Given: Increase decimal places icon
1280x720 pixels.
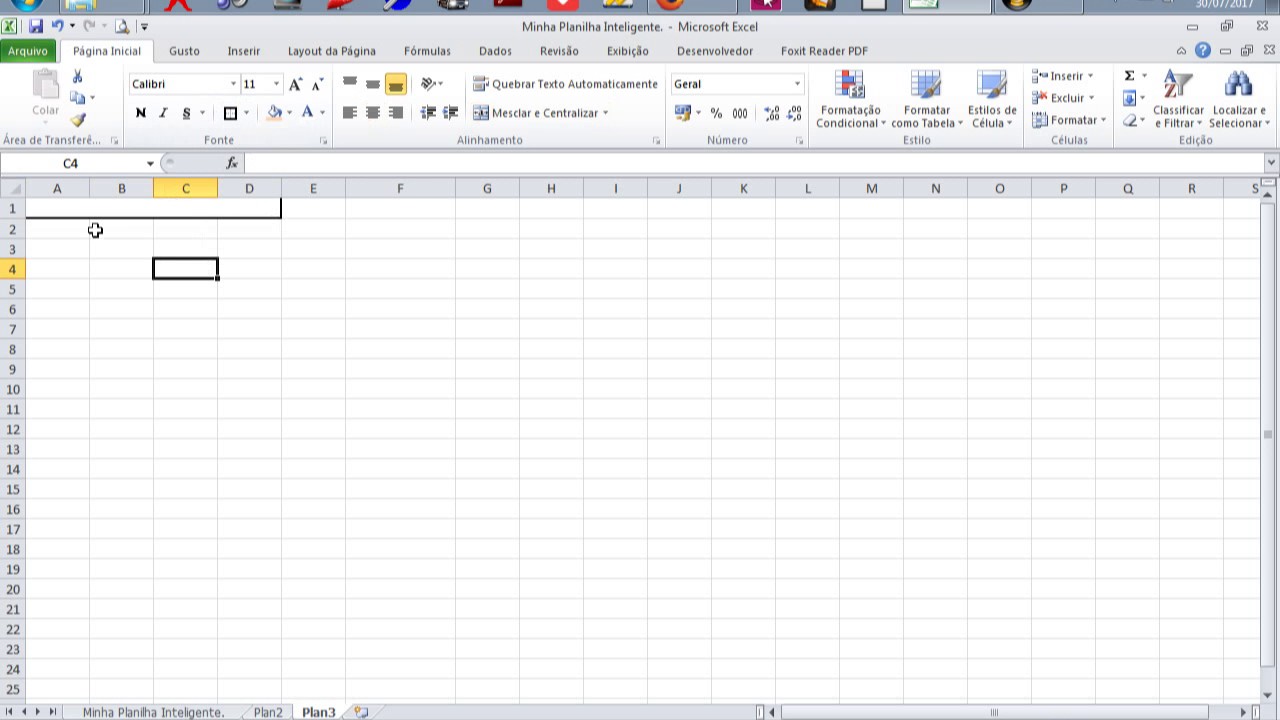Looking at the screenshot, I should [771, 113].
